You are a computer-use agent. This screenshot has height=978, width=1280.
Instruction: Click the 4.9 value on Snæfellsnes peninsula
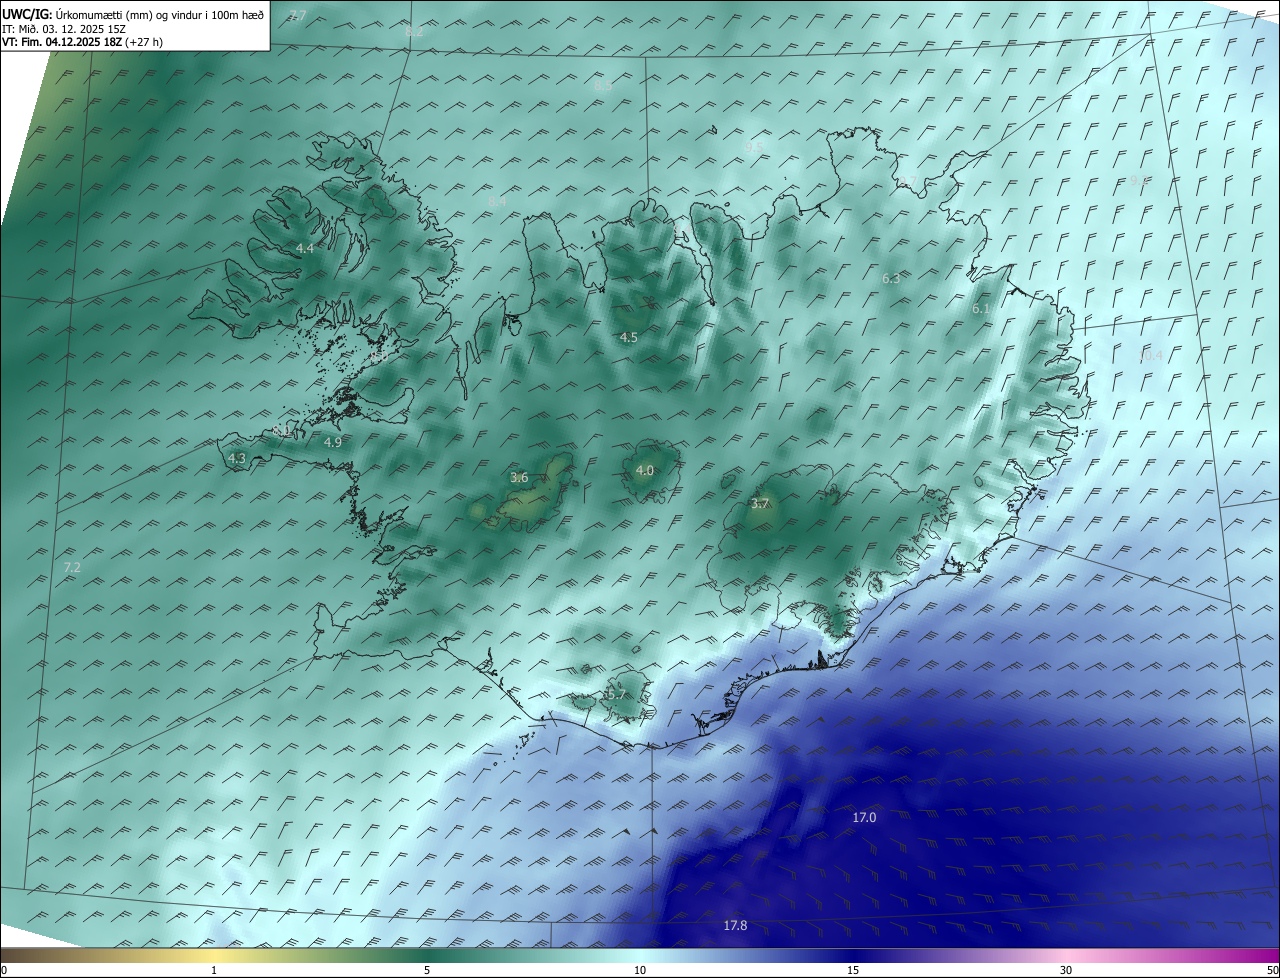point(333,442)
